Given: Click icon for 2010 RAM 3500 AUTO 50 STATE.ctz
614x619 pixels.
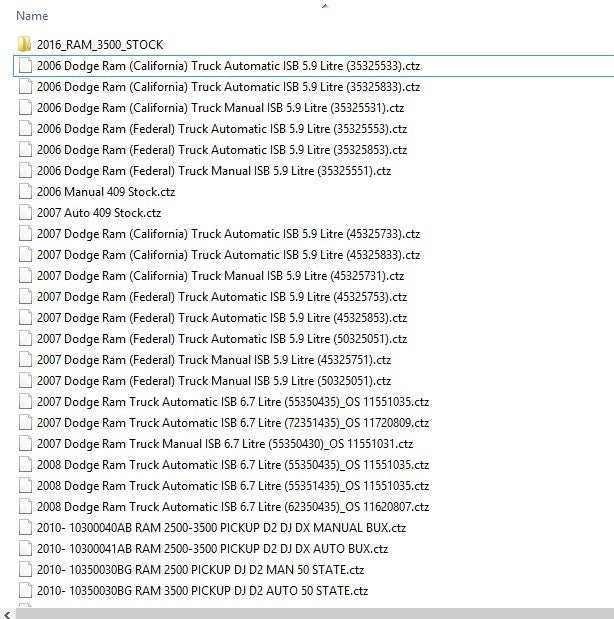Looking at the screenshot, I should [x=25, y=590].
